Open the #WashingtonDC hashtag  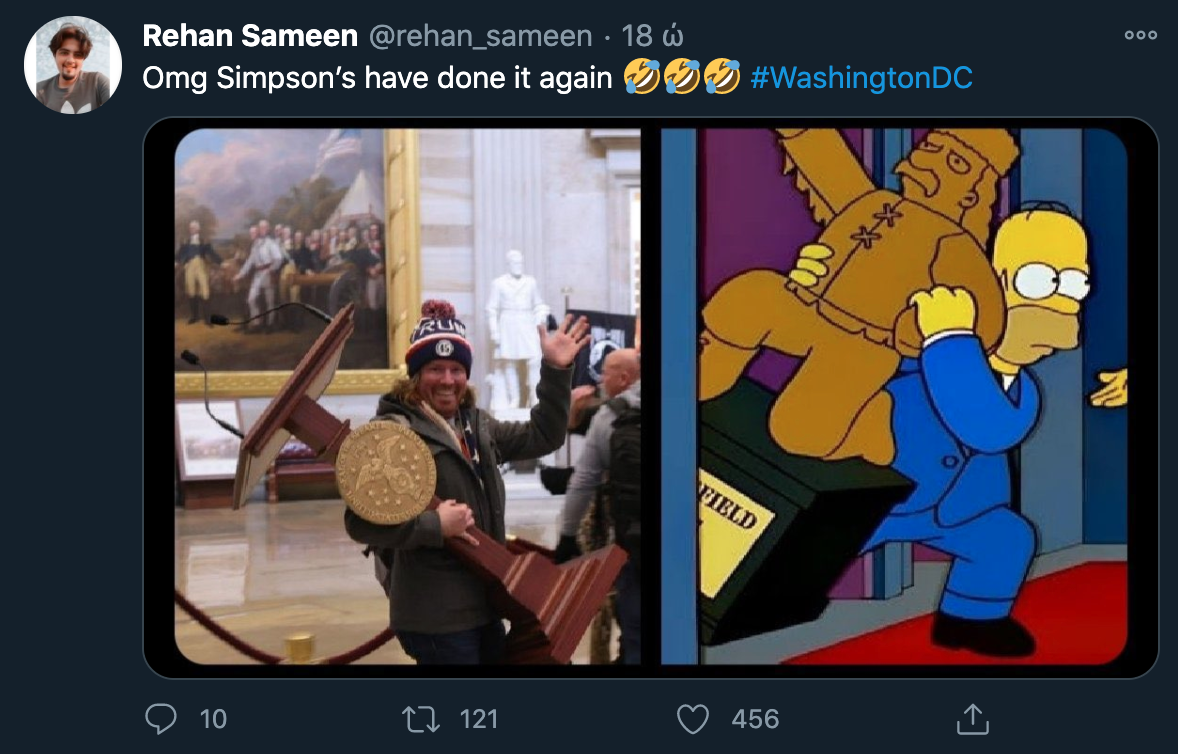(861, 78)
